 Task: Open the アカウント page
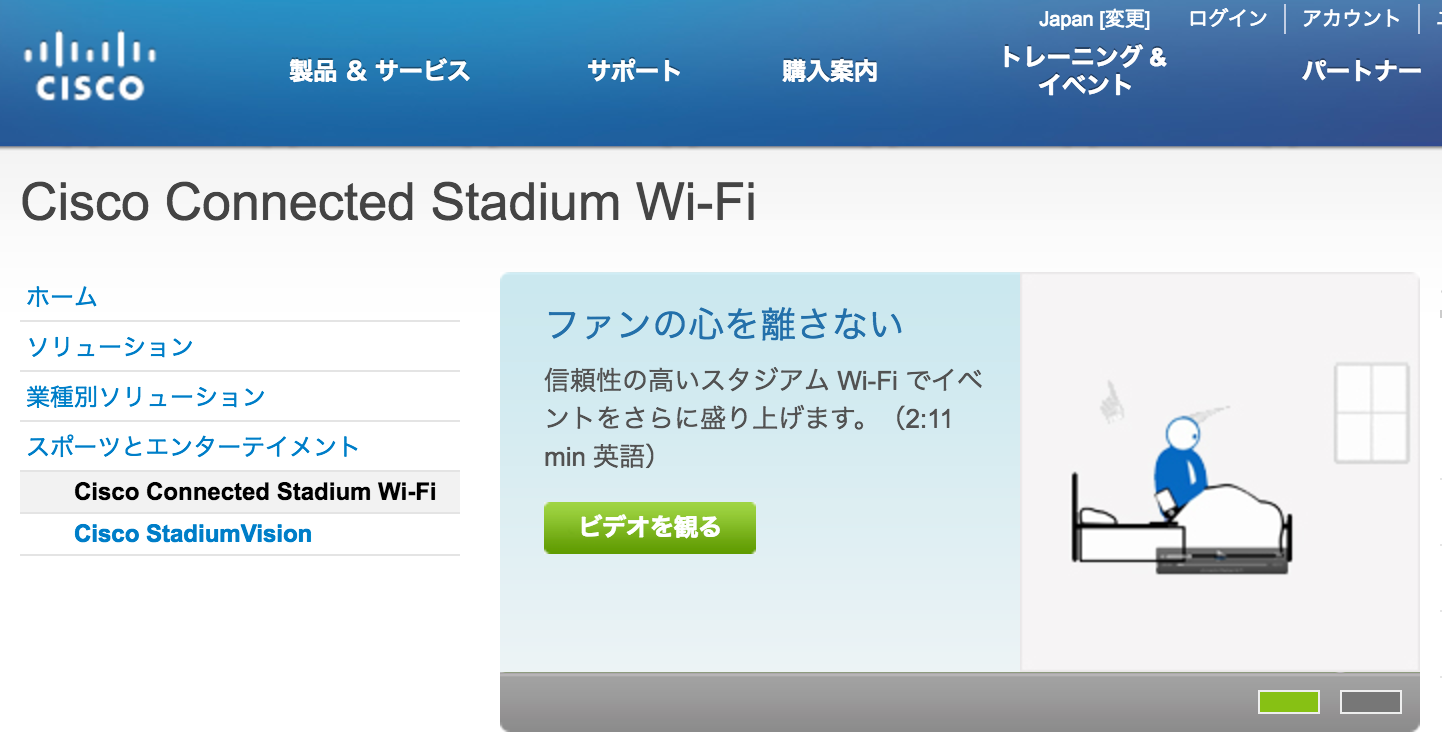point(1351,17)
